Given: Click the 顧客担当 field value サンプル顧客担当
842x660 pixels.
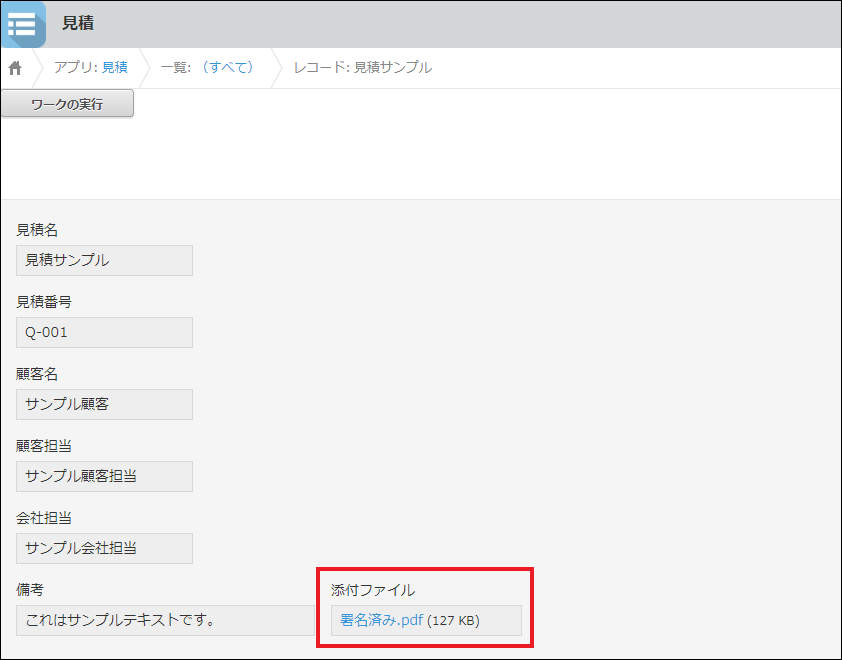Looking at the screenshot, I should click(104, 476).
